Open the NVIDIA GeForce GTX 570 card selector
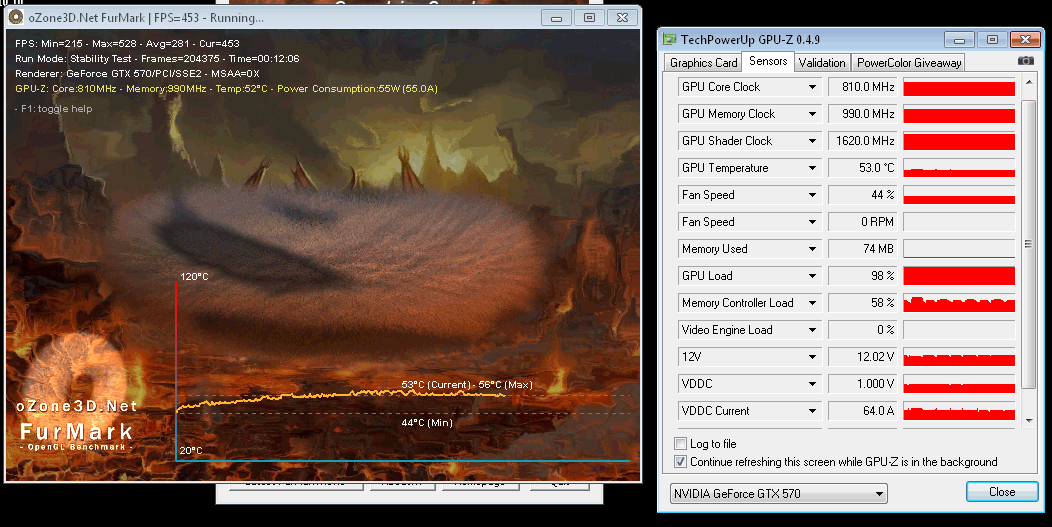Image resolution: width=1052 pixels, height=527 pixels. 778,493
